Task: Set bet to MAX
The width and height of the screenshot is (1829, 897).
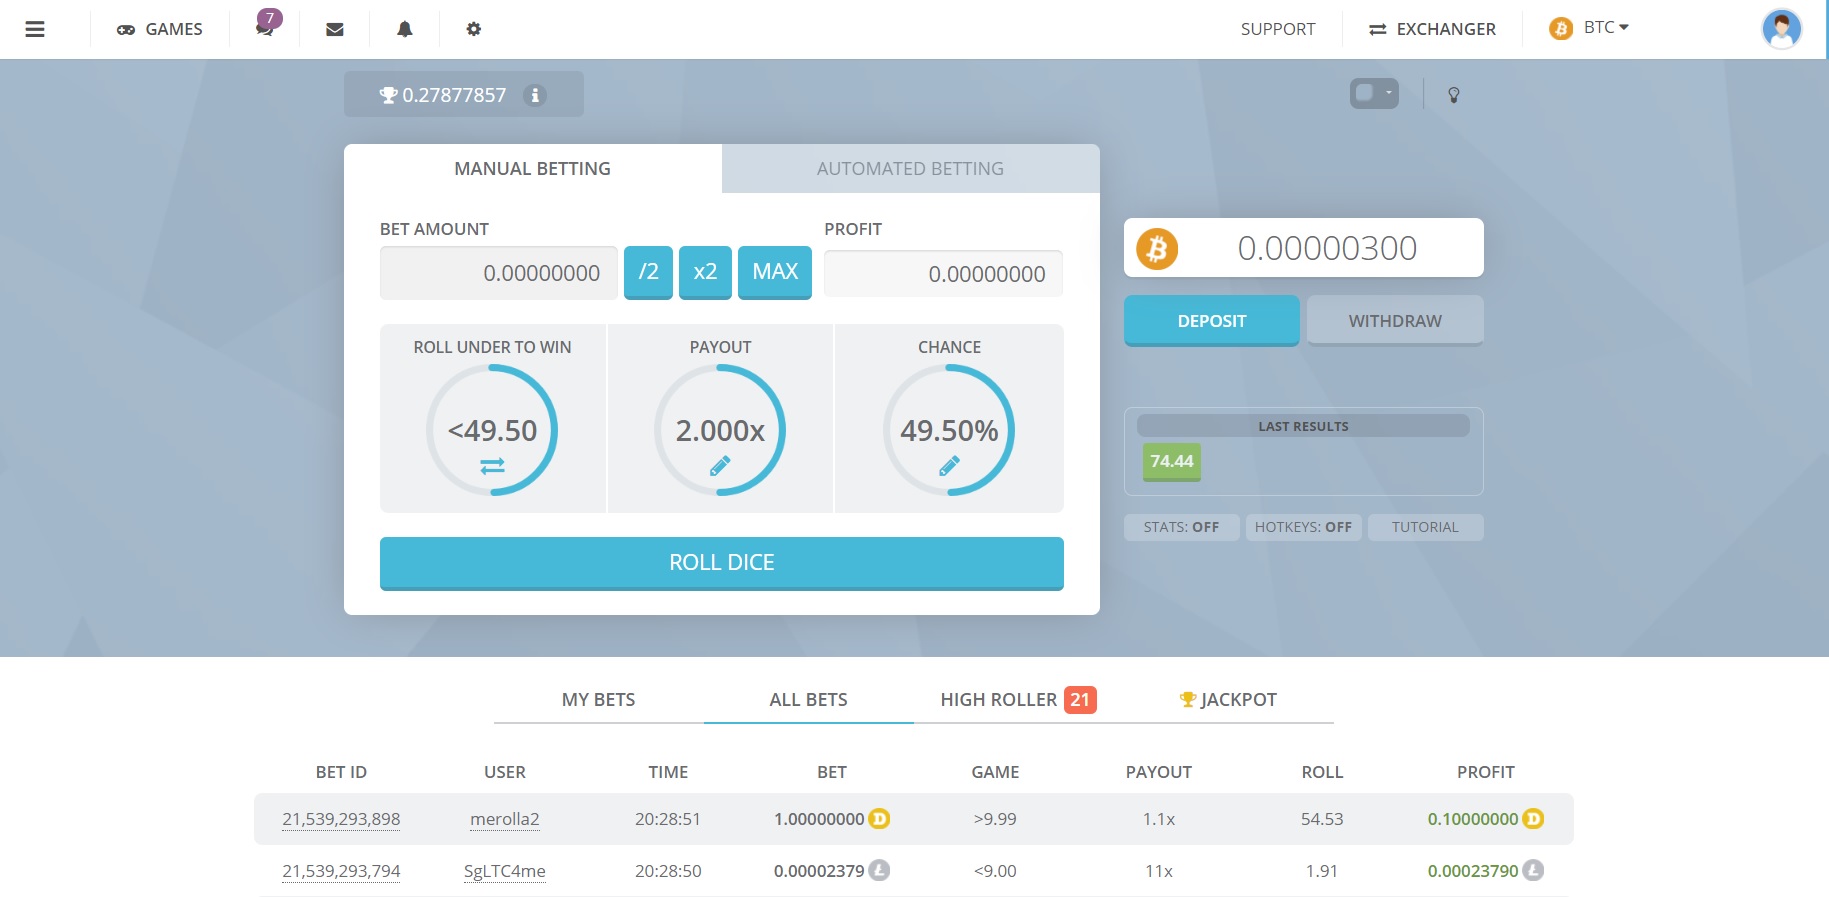Action: [775, 272]
